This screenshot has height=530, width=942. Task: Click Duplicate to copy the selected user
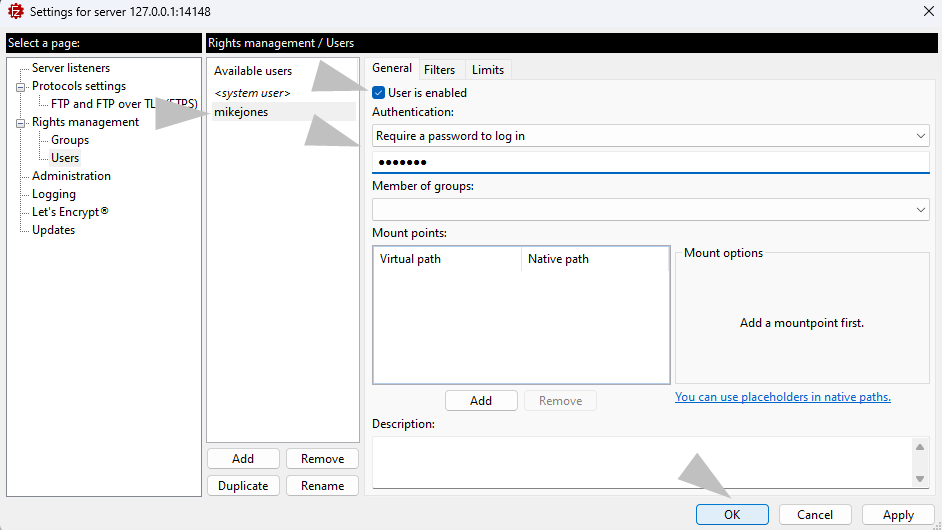pyautogui.click(x=243, y=486)
